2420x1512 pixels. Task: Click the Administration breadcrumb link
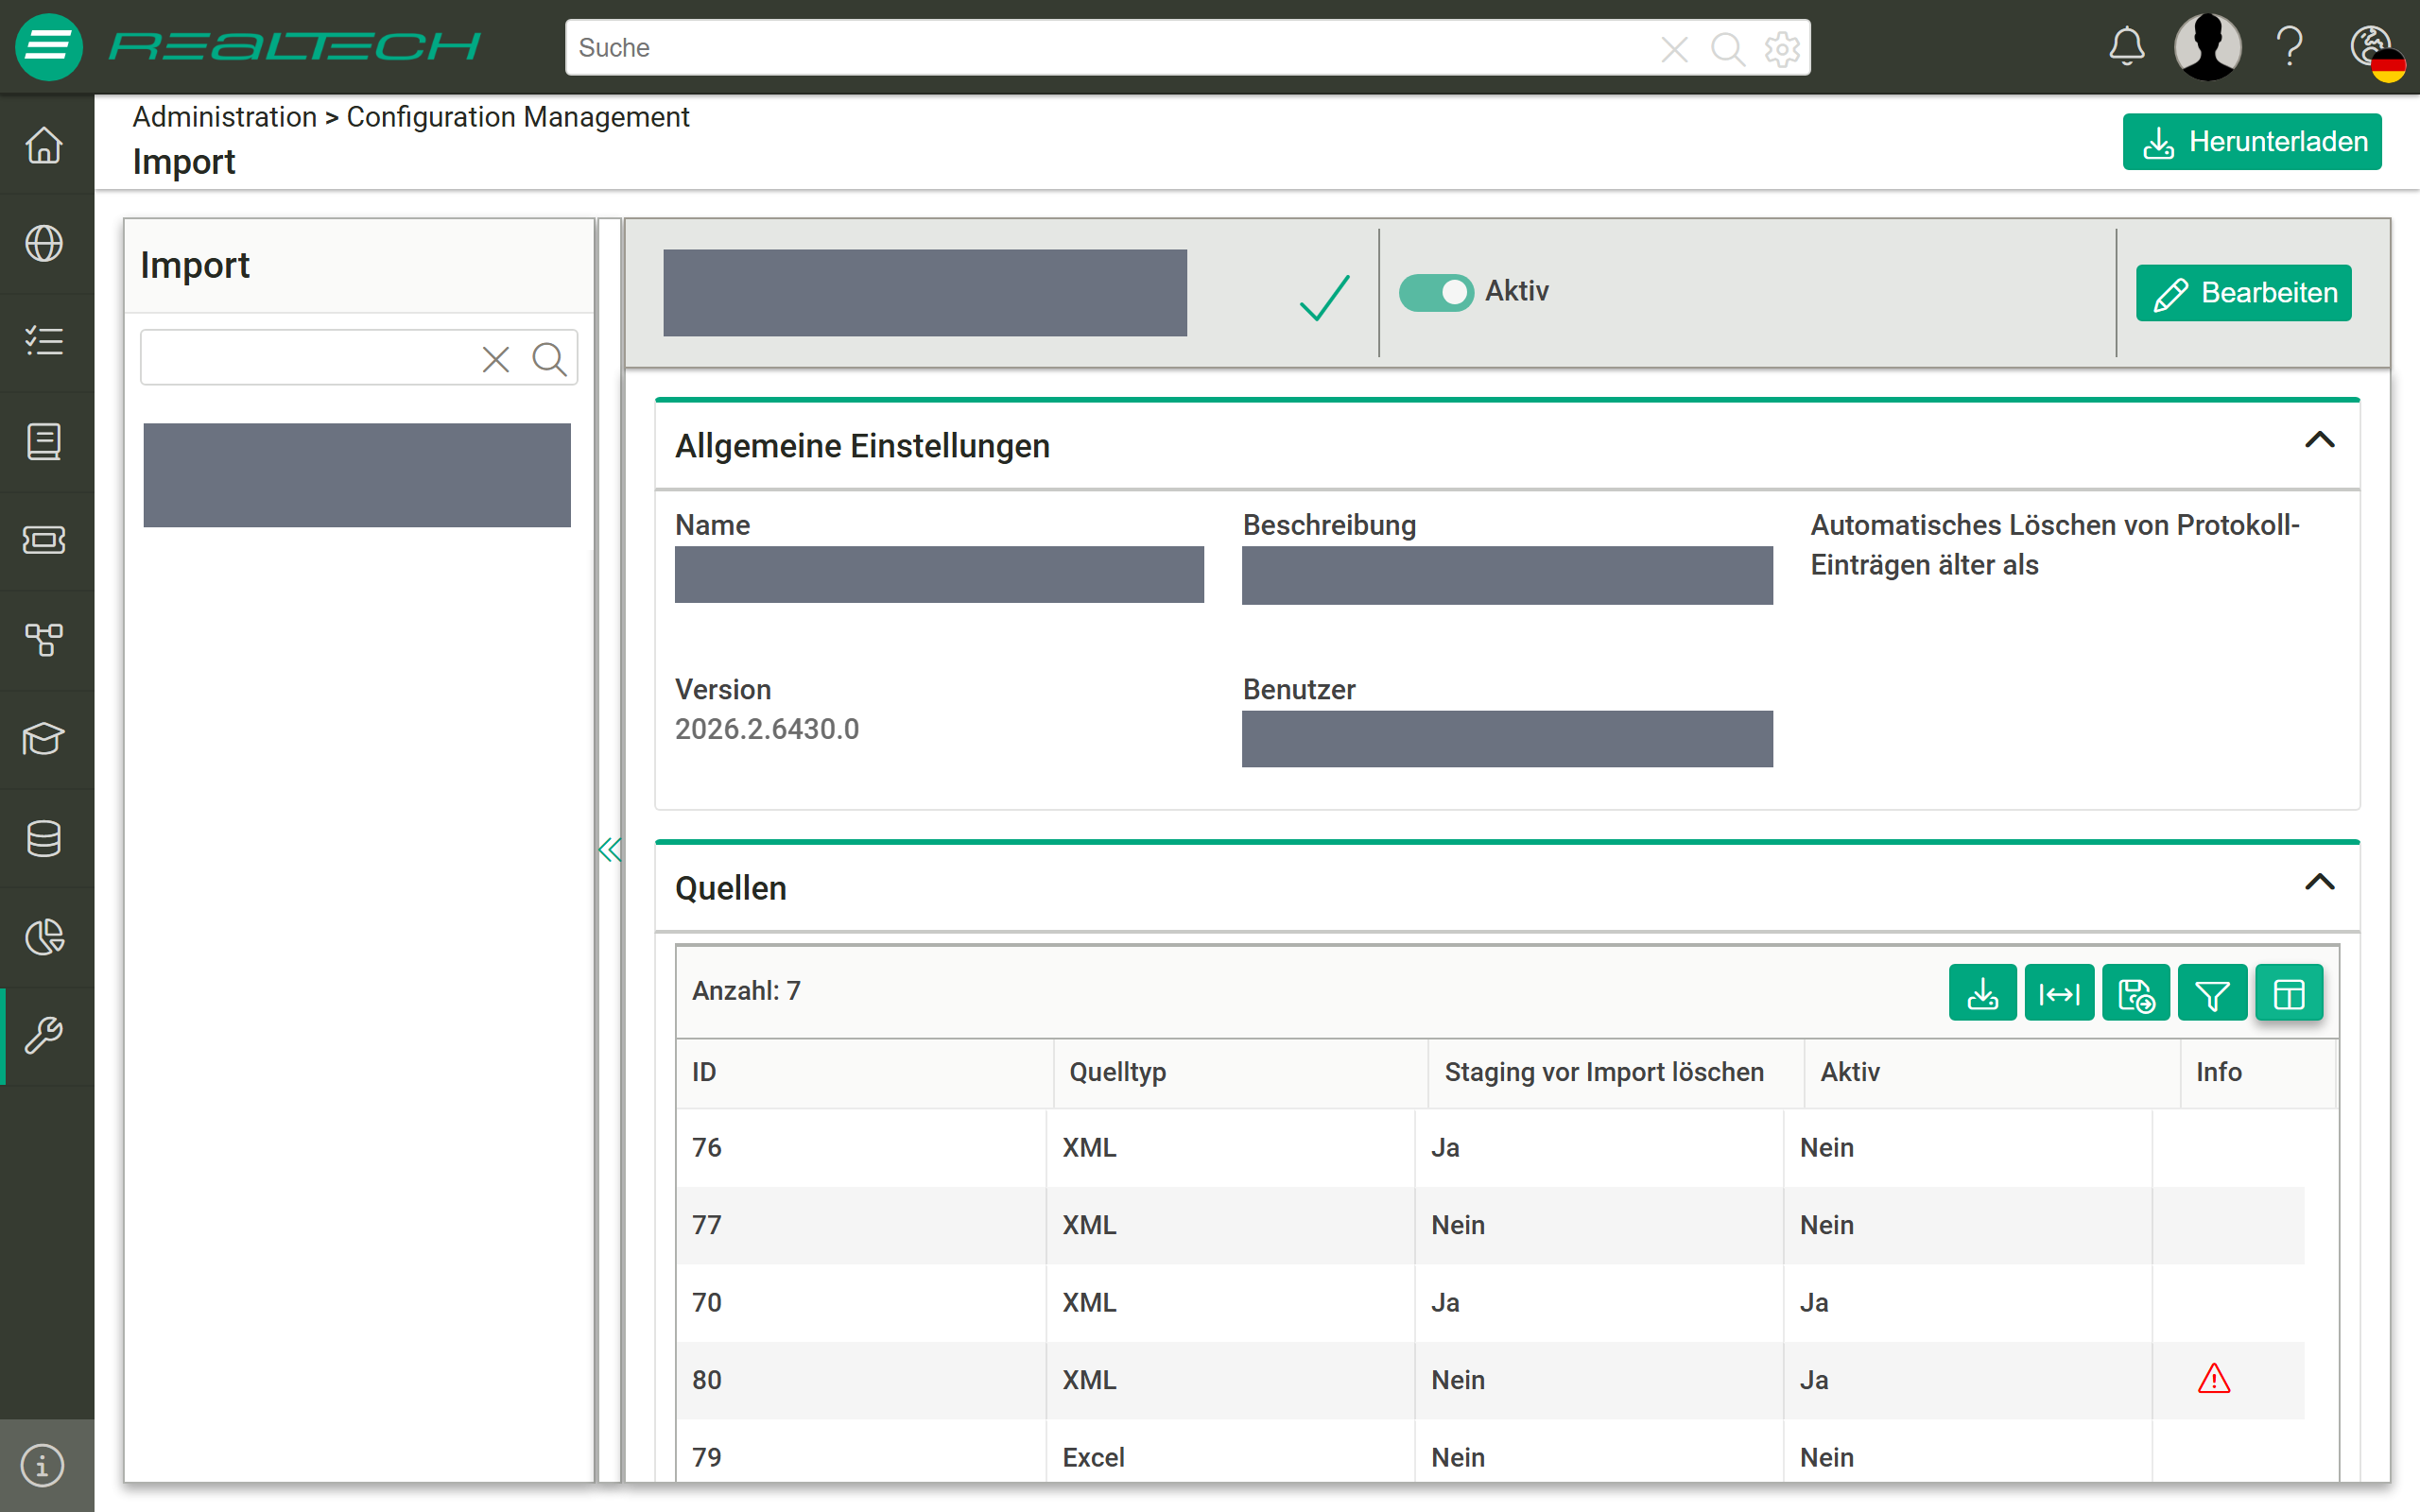(x=224, y=117)
